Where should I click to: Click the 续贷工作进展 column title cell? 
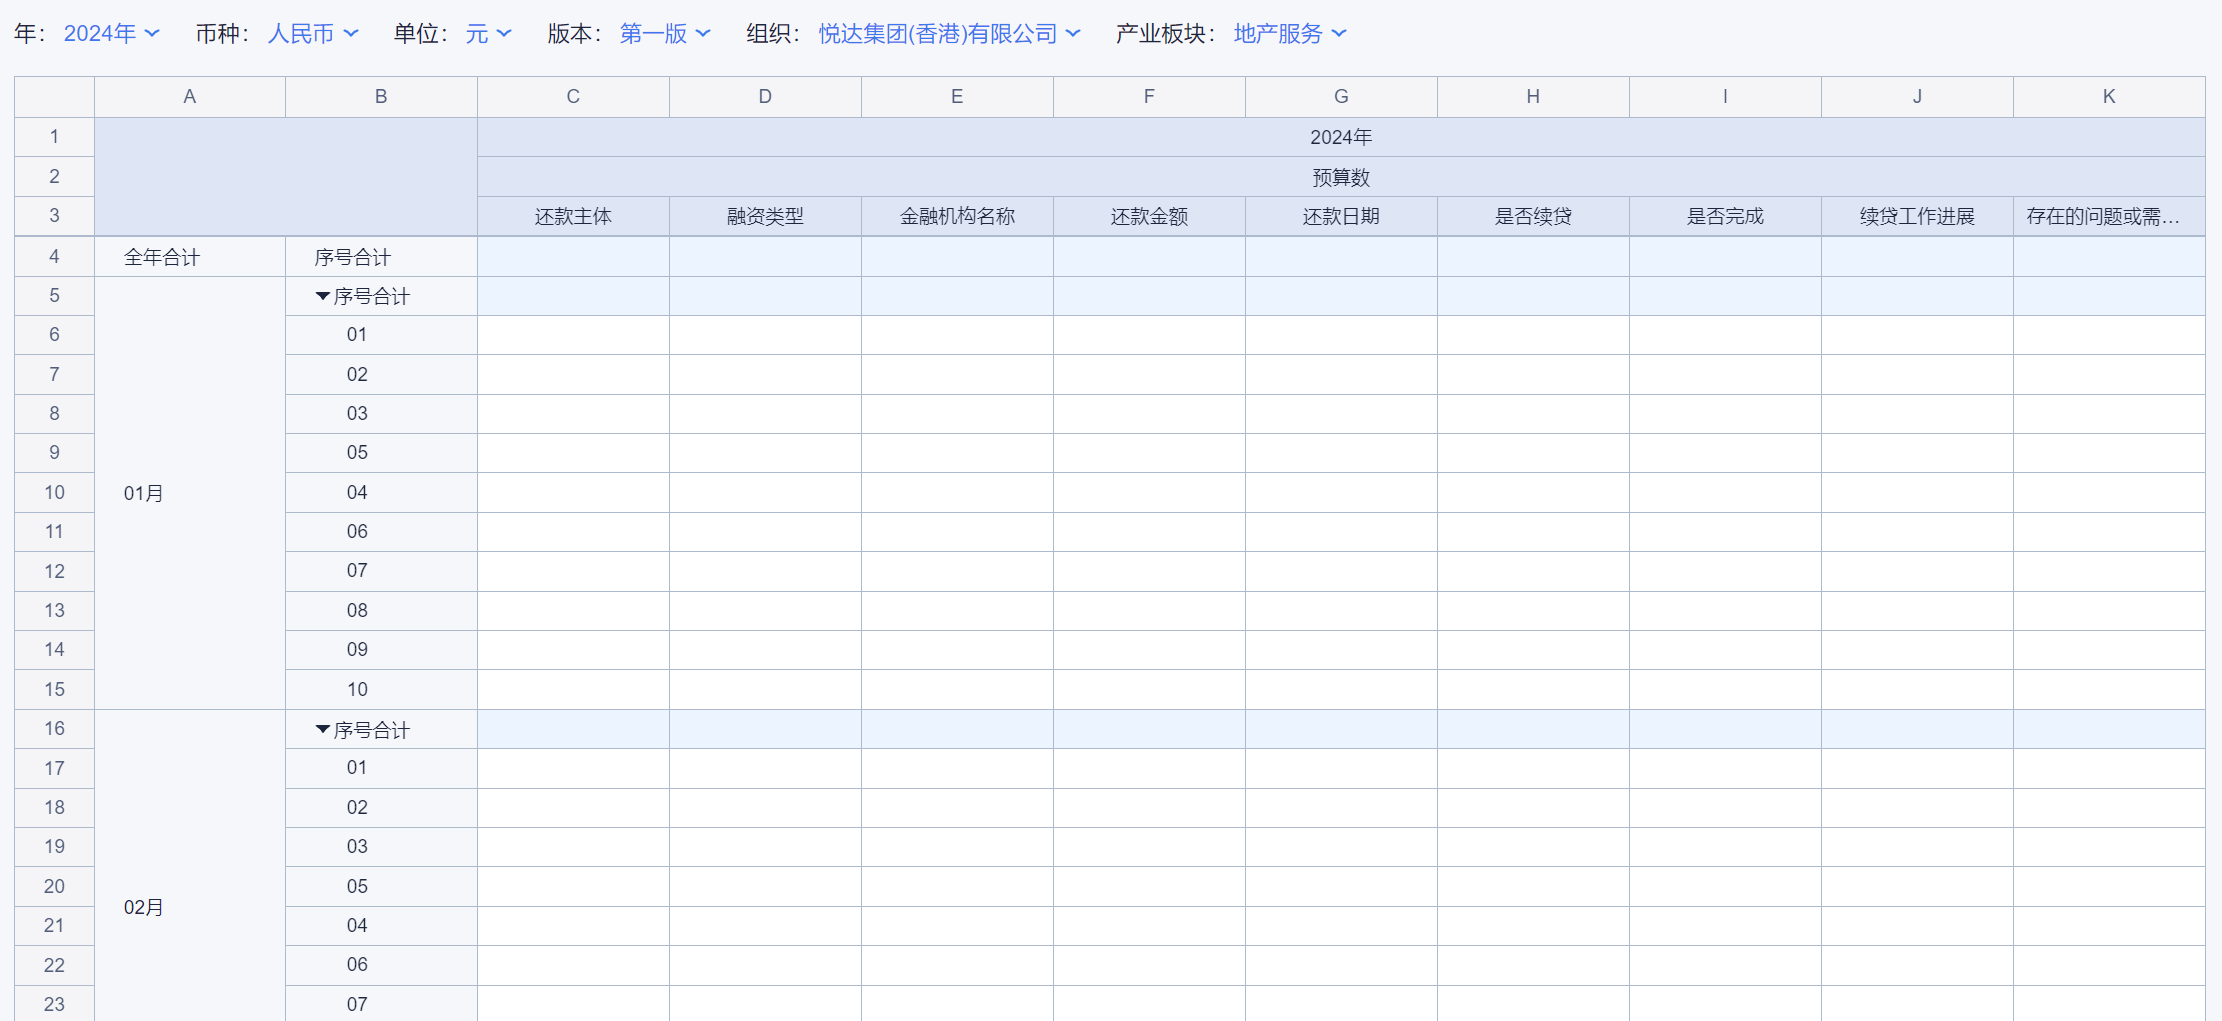coord(1917,217)
